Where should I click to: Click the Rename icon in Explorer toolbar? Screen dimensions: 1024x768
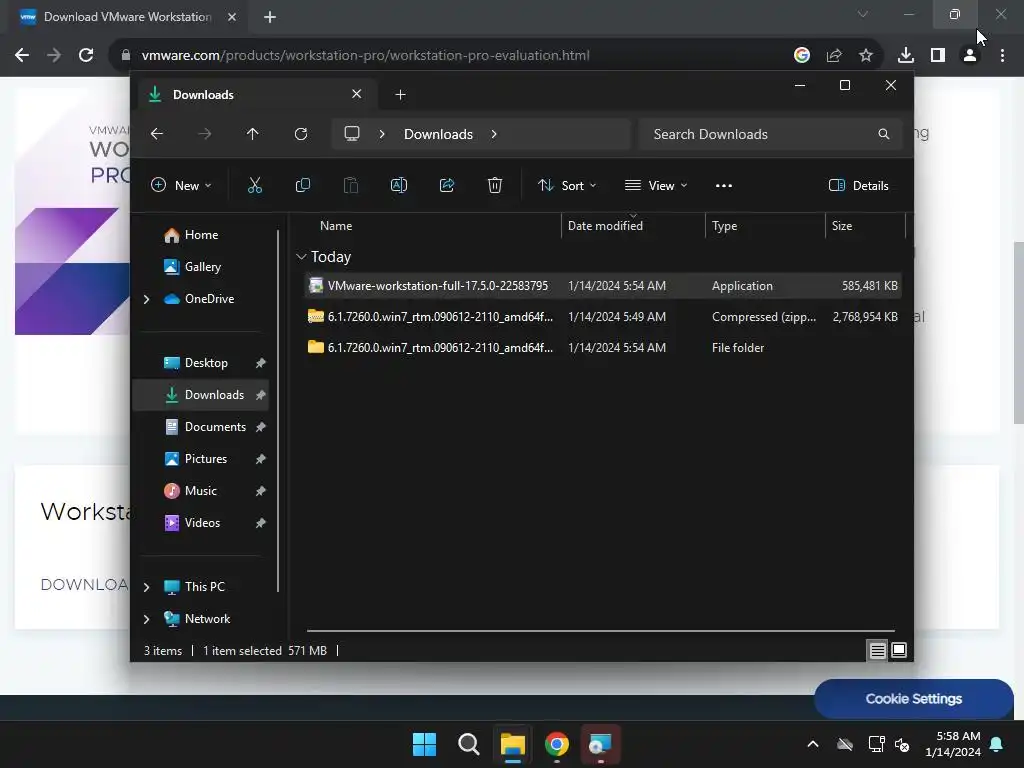point(398,185)
